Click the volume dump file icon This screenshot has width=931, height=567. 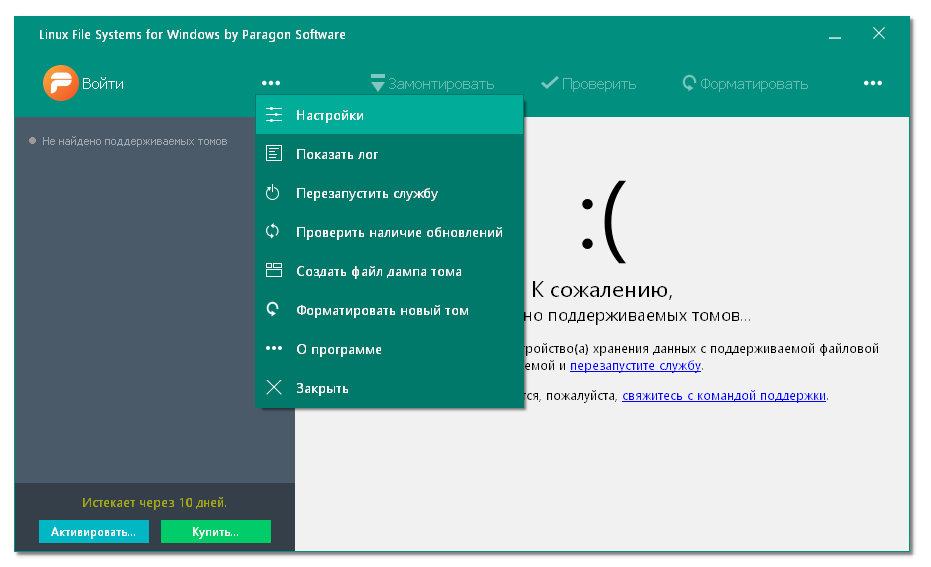coord(274,270)
